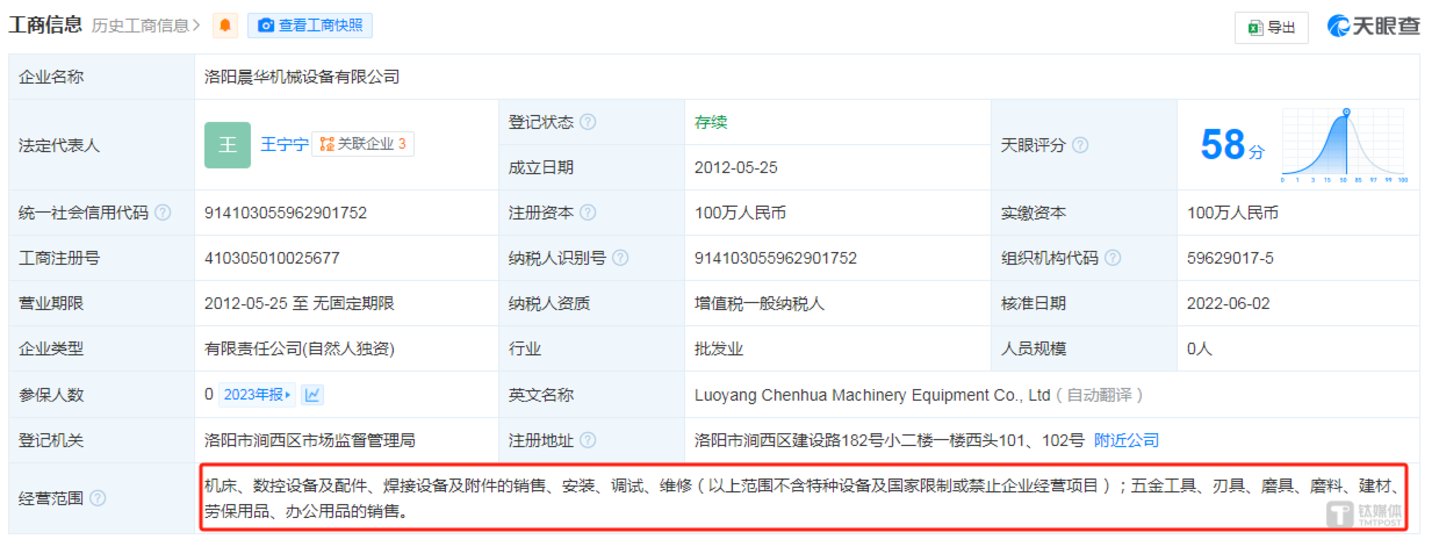
Task: Open trend chart icon beside 2023年报
Action: click(x=313, y=395)
